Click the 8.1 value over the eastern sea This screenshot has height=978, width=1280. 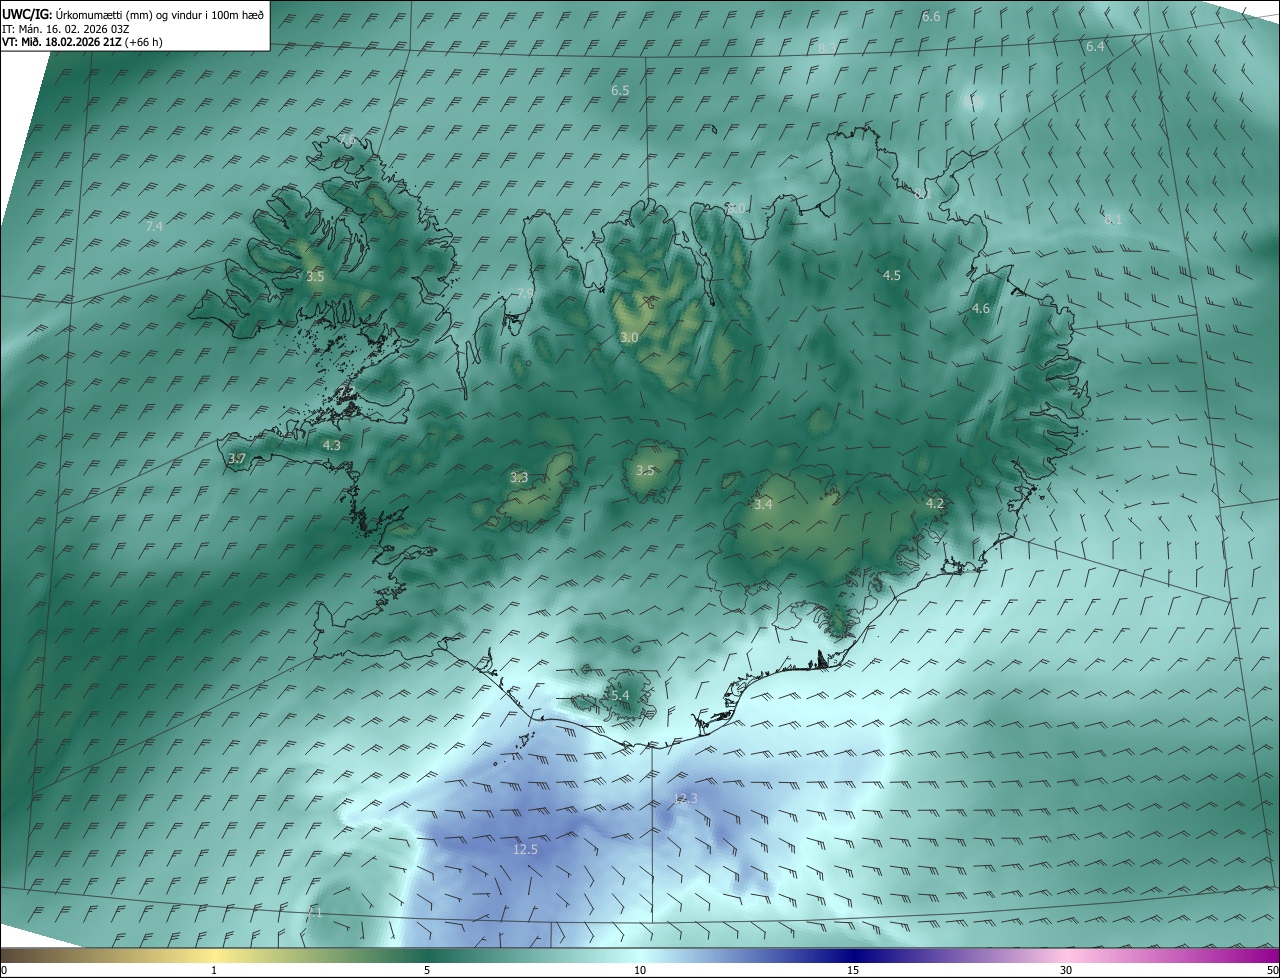[x=1113, y=219]
